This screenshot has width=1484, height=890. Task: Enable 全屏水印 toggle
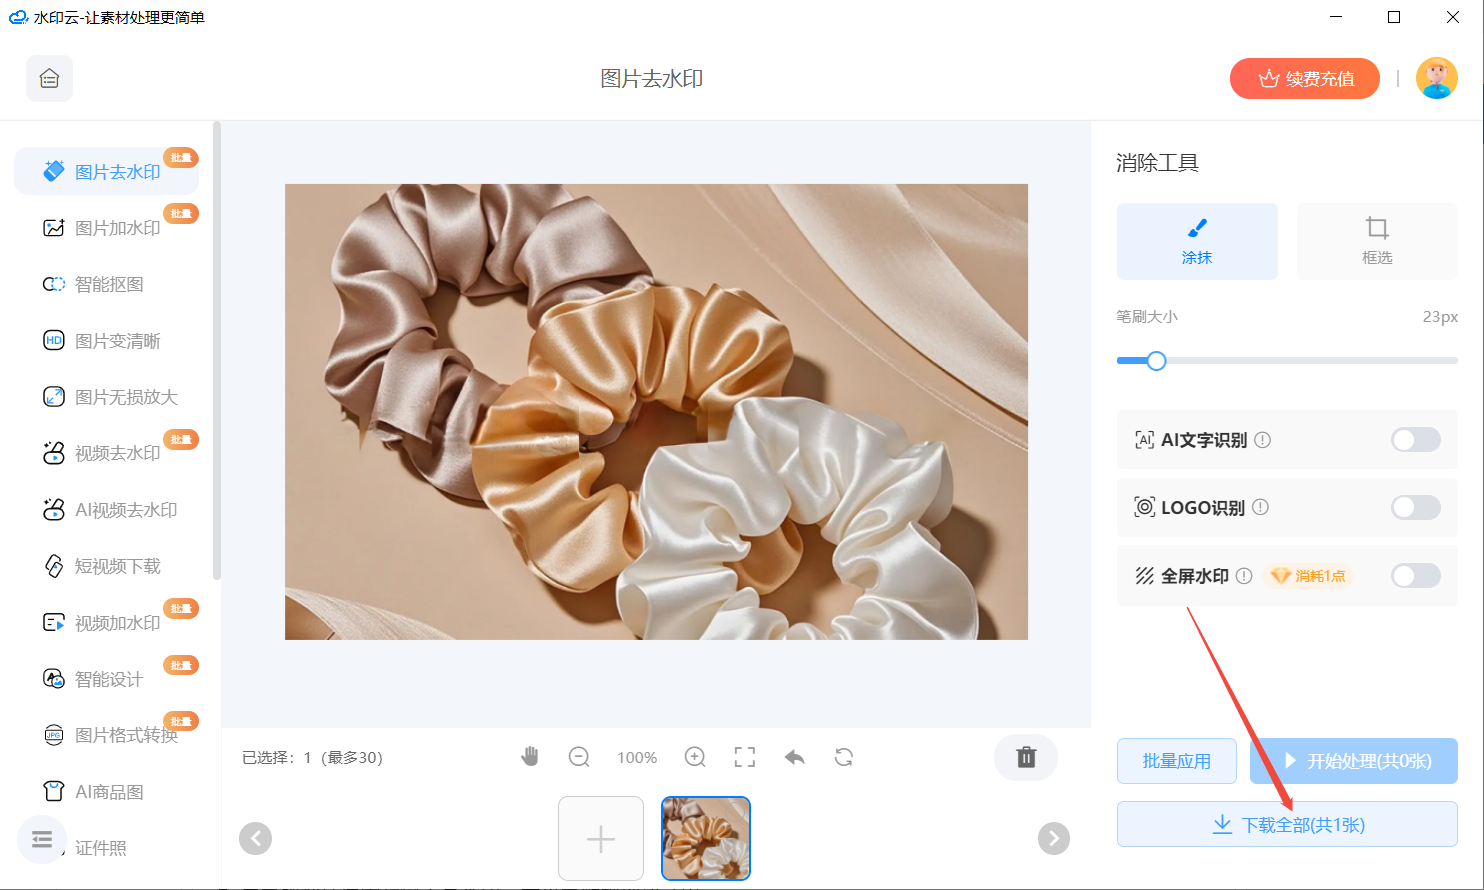1415,576
